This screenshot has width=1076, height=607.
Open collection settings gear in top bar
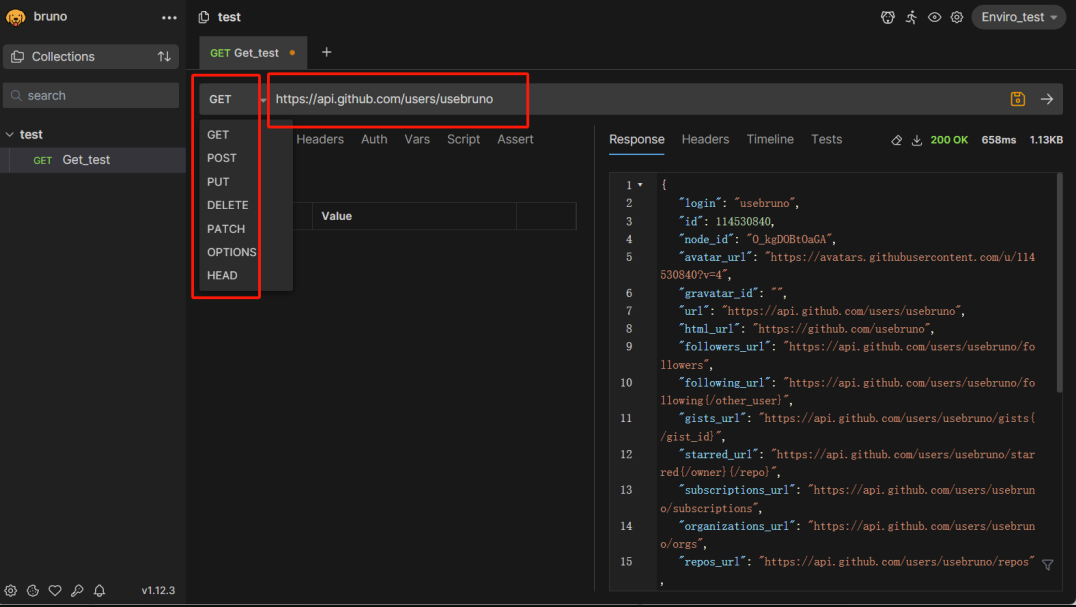[x=957, y=17]
